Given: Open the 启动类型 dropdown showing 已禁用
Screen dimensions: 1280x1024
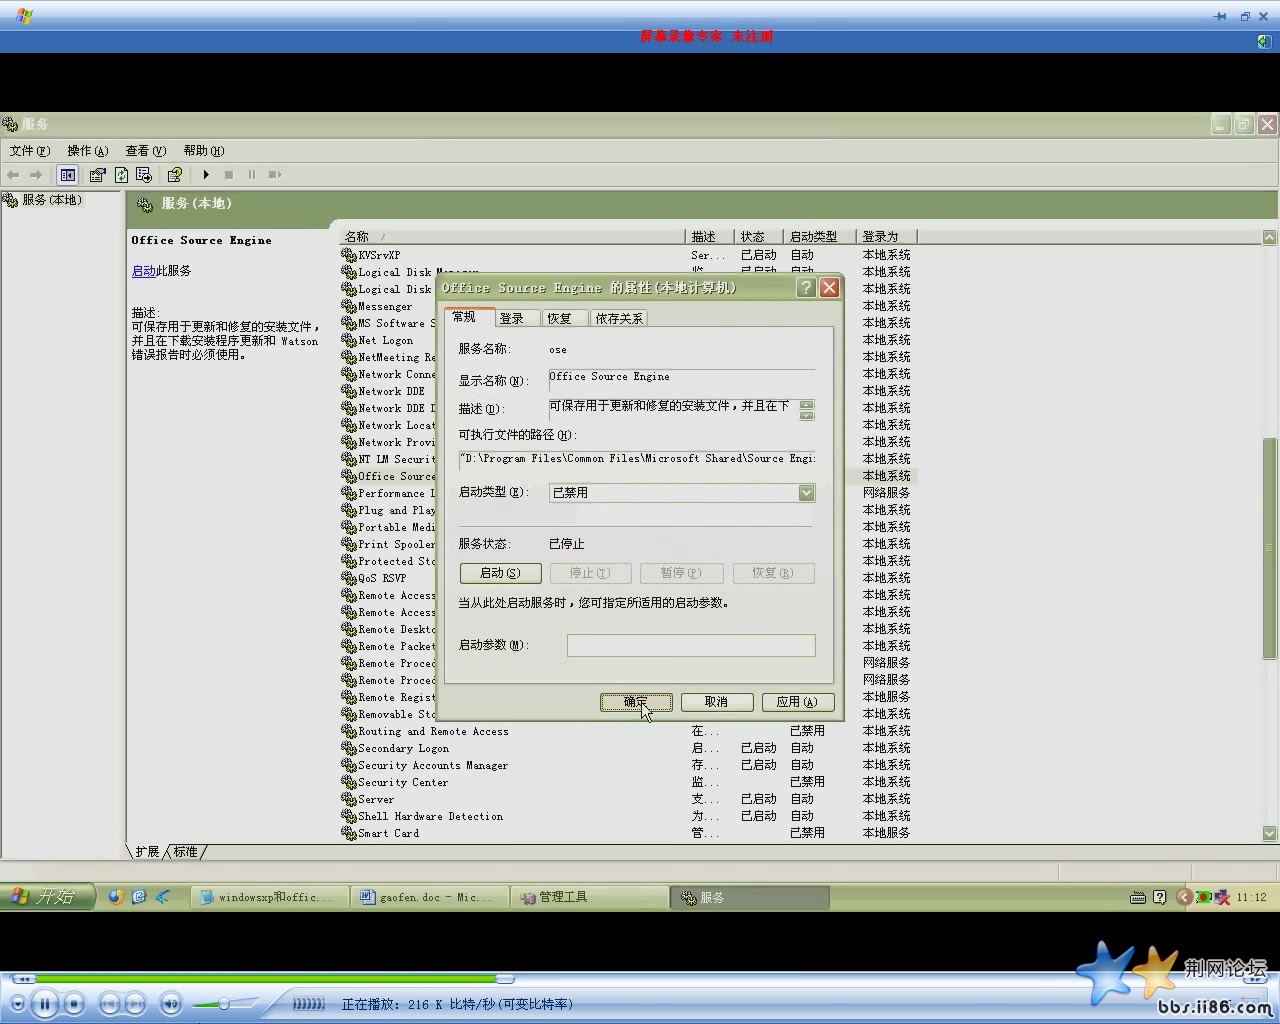Looking at the screenshot, I should tap(806, 492).
